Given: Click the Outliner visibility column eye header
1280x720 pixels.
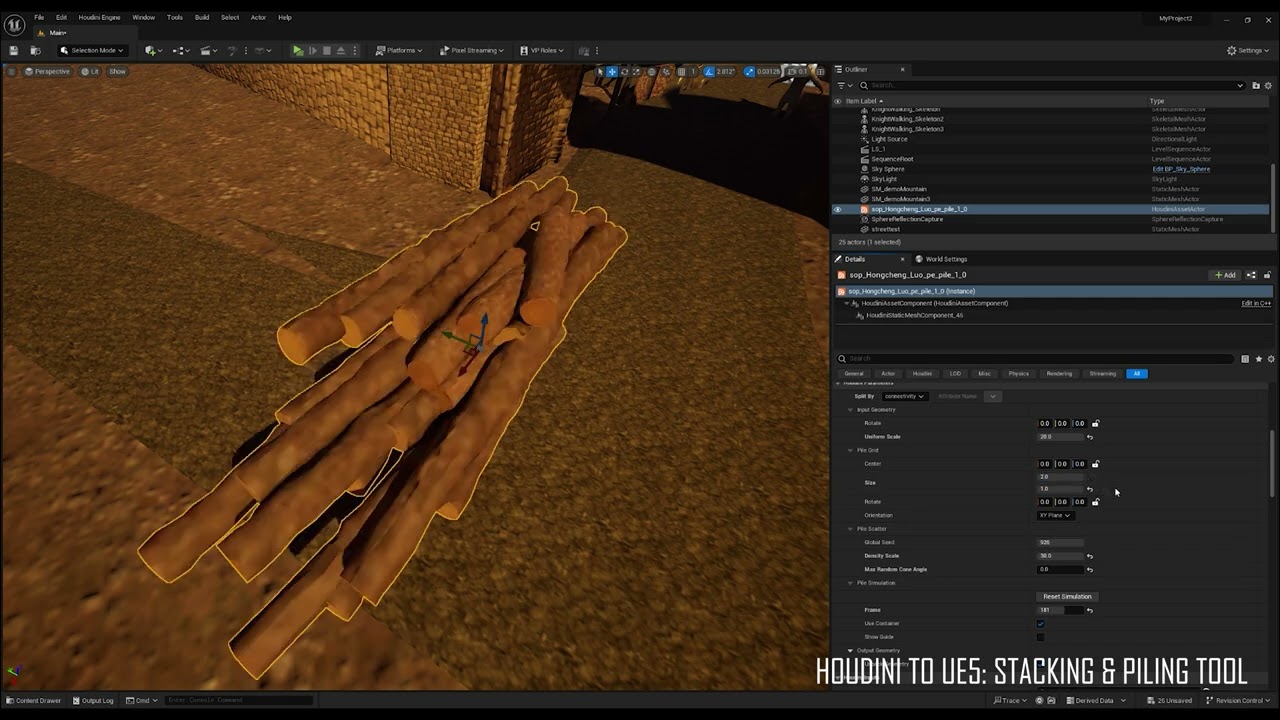Looking at the screenshot, I should coord(838,101).
